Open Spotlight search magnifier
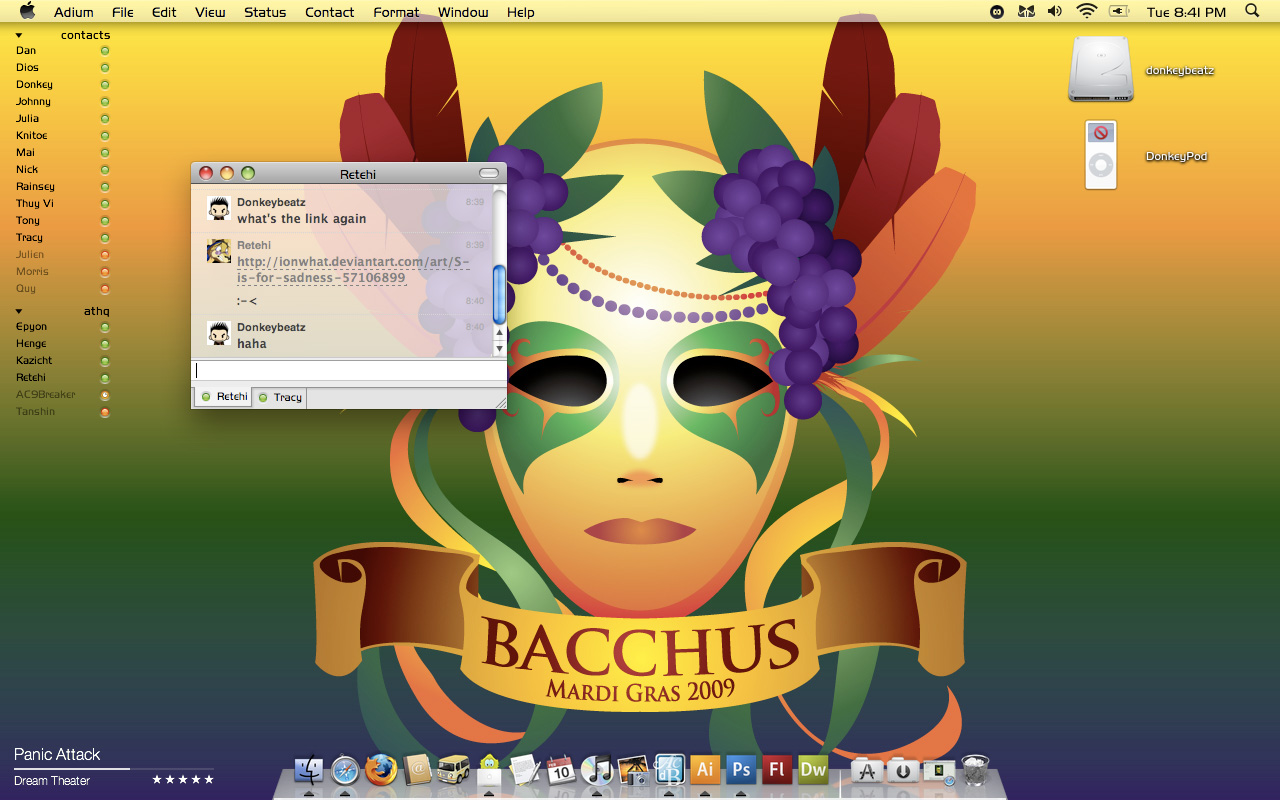 click(1252, 11)
